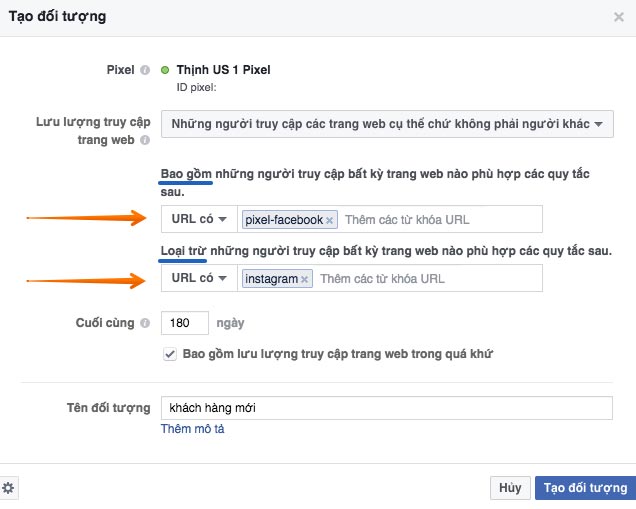Click the 'Hủy' cancel button
636x509 pixels.
click(510, 488)
